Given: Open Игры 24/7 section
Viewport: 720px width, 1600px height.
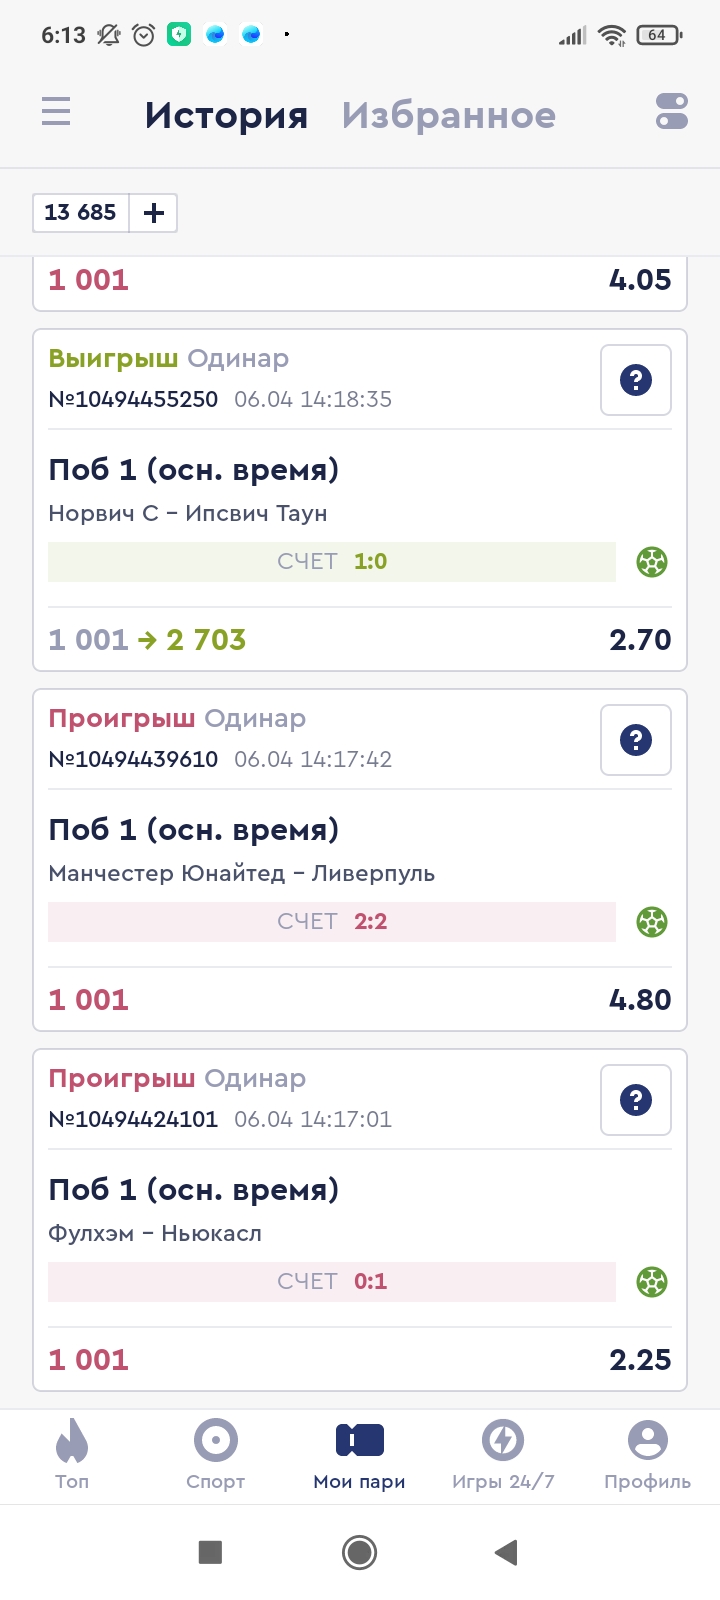Looking at the screenshot, I should [503, 1456].
